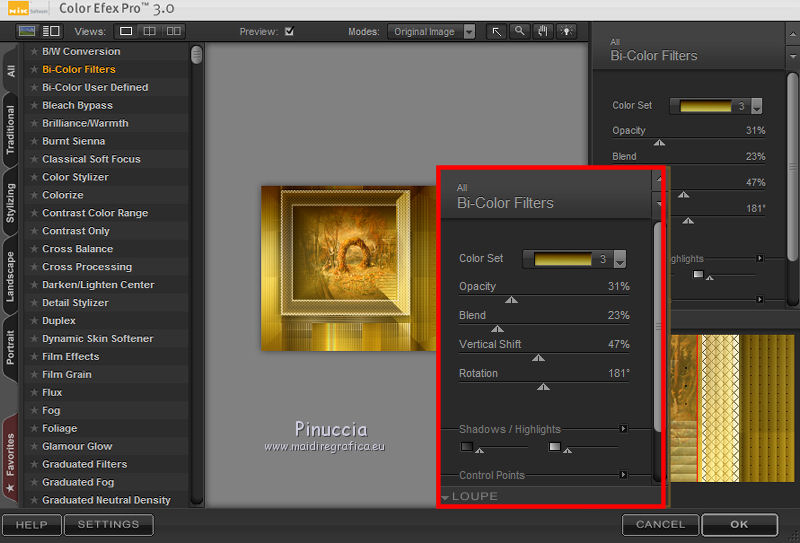Viewport: 800px width, 543px height.
Task: Select the Colorize filter
Action: click(x=63, y=195)
